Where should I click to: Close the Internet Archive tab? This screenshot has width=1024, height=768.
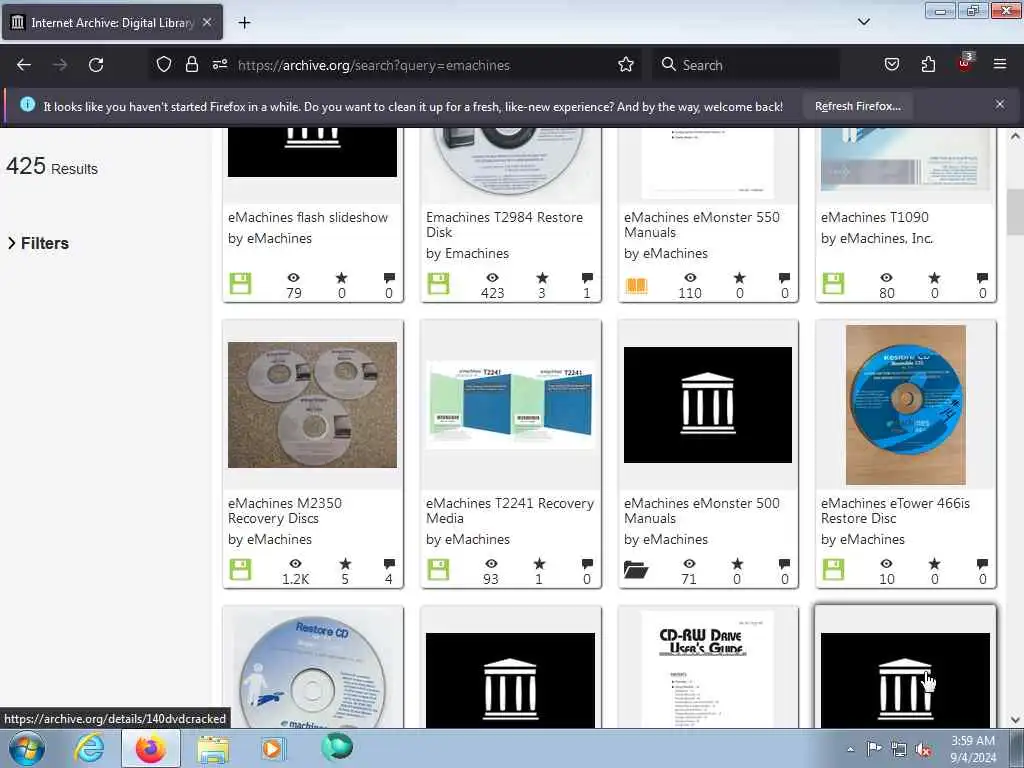pos(206,23)
